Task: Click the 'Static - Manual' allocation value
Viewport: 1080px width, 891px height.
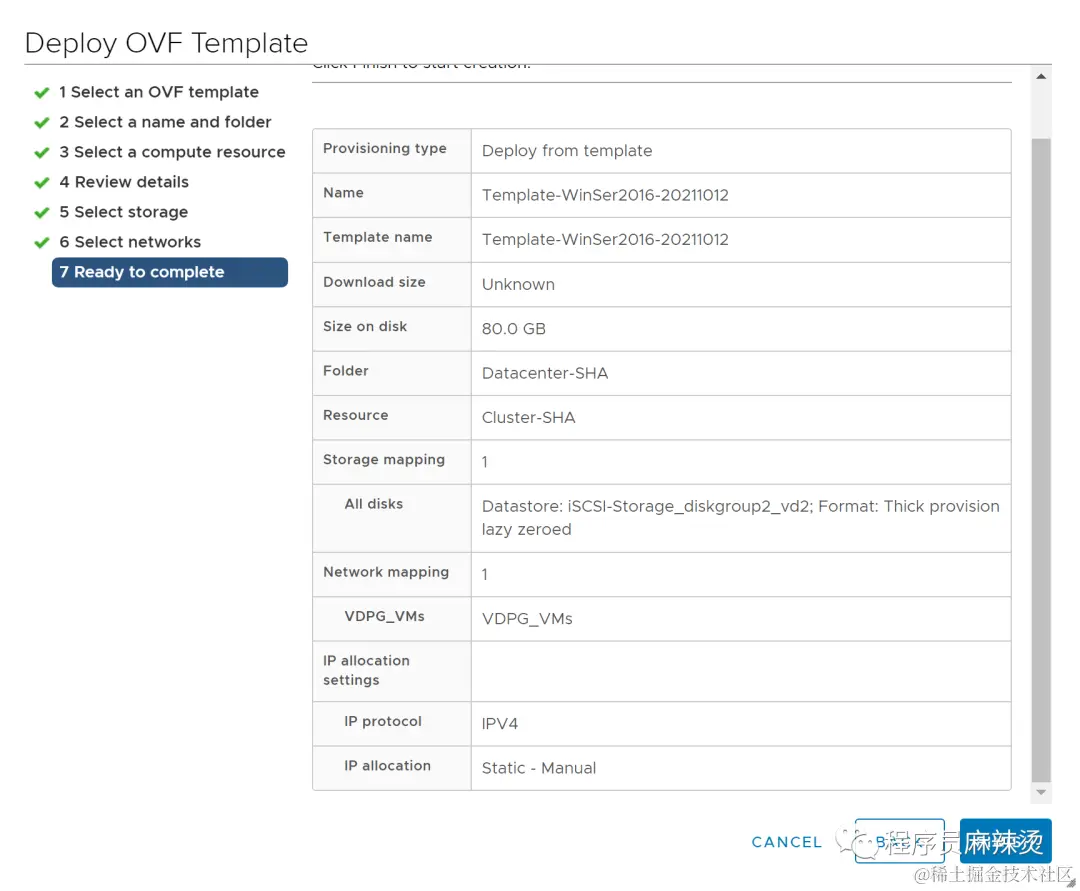Action: [539, 768]
